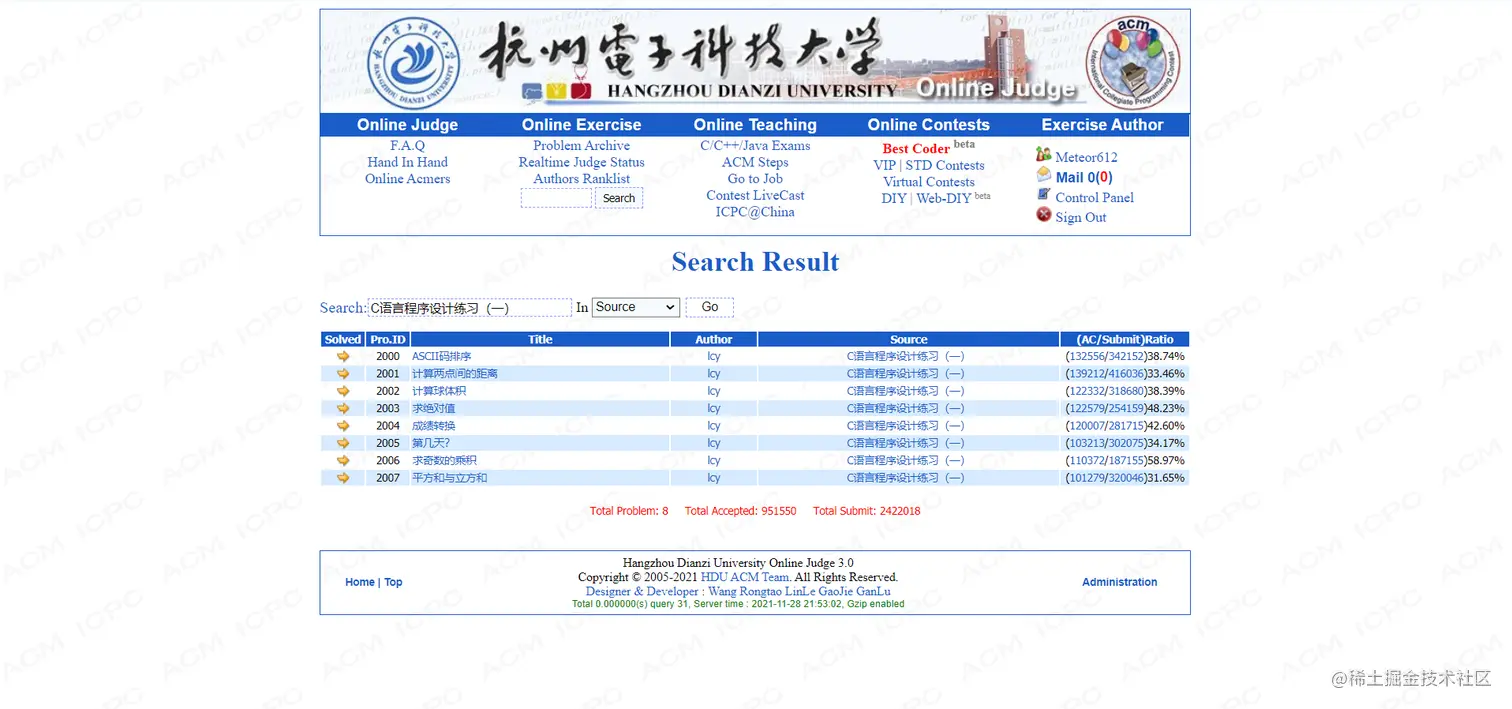Click the source link in problem 2003 row

pyautogui.click(x=905, y=408)
